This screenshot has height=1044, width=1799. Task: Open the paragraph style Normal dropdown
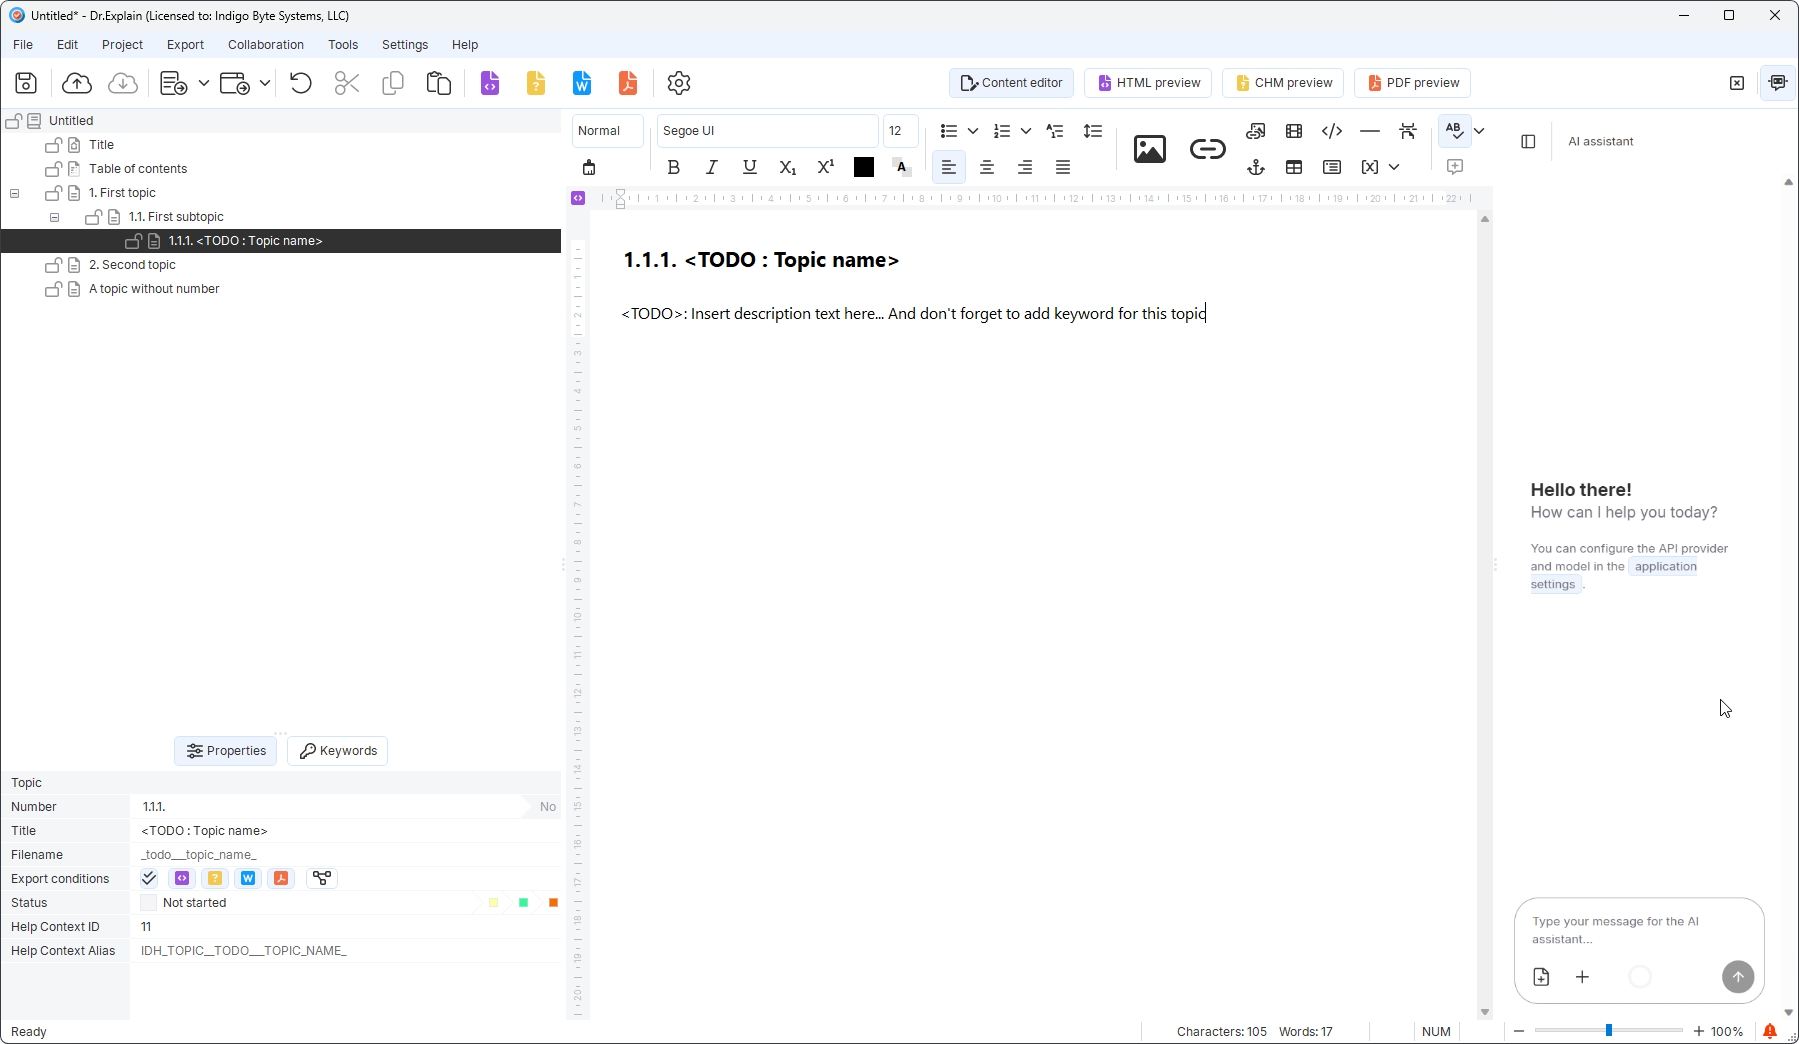pos(608,131)
